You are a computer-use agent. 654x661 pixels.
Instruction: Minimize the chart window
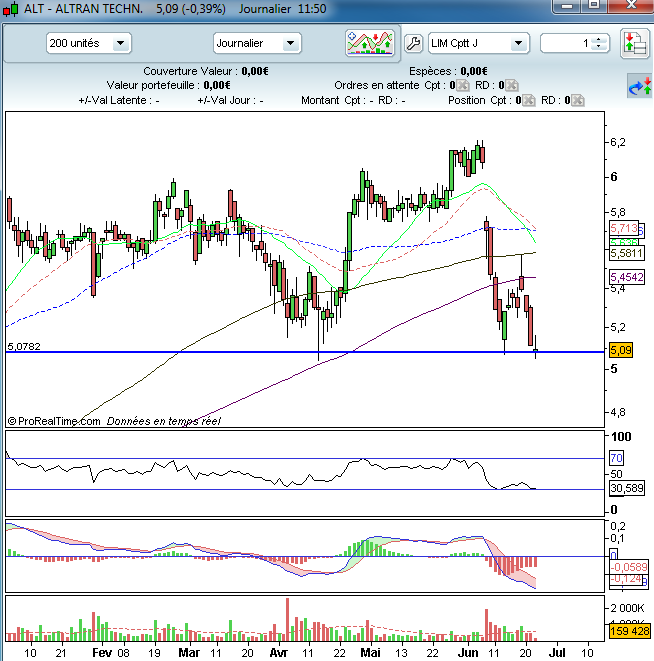coord(567,6)
